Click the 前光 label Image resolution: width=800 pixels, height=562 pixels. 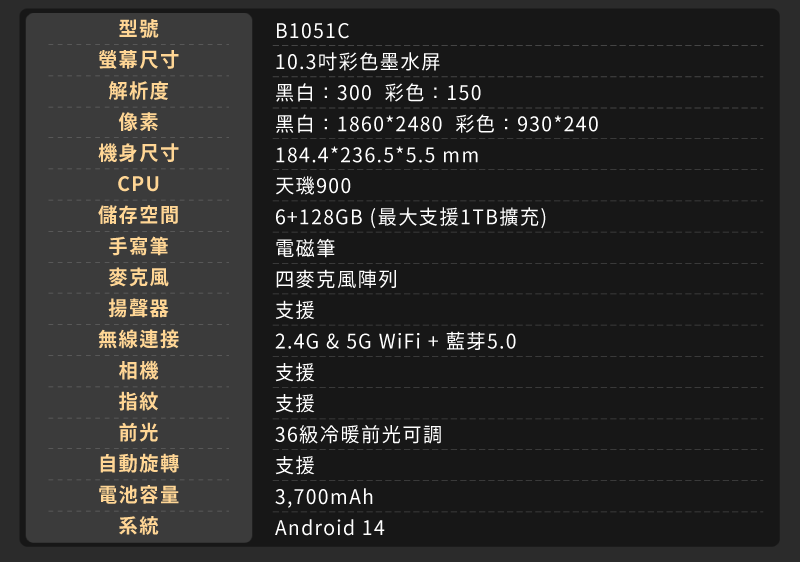(139, 432)
